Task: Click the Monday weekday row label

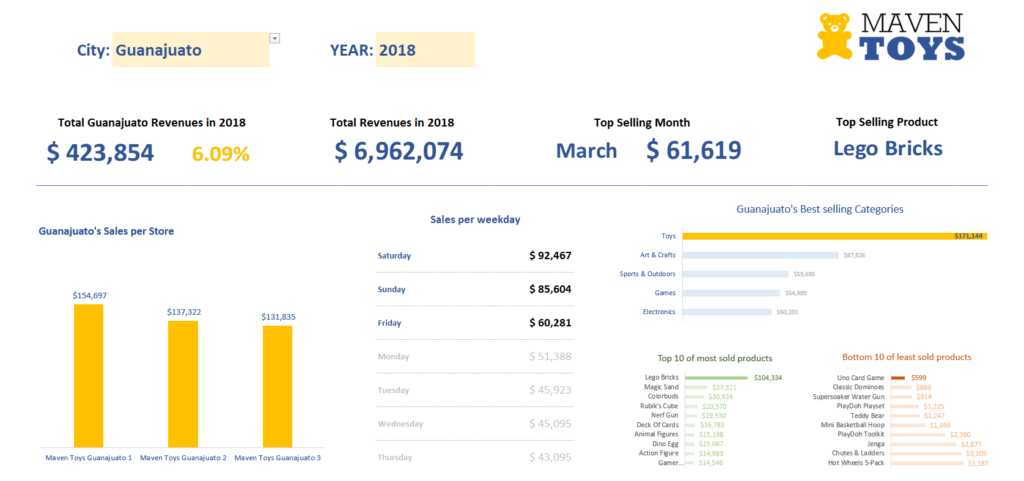Action: tap(393, 356)
